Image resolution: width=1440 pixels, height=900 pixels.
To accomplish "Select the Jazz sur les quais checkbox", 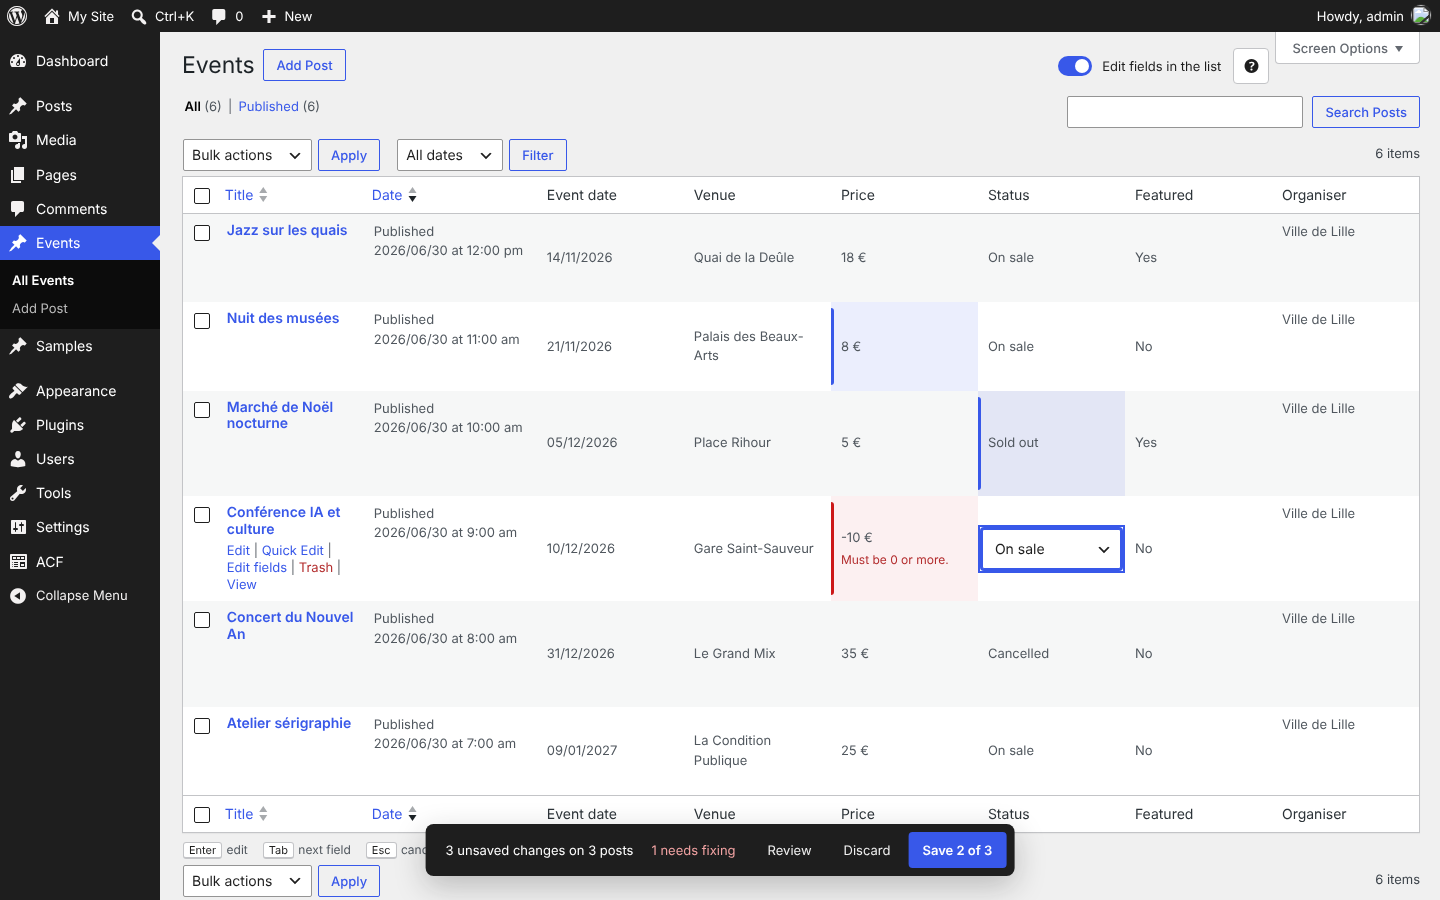I will coord(202,233).
